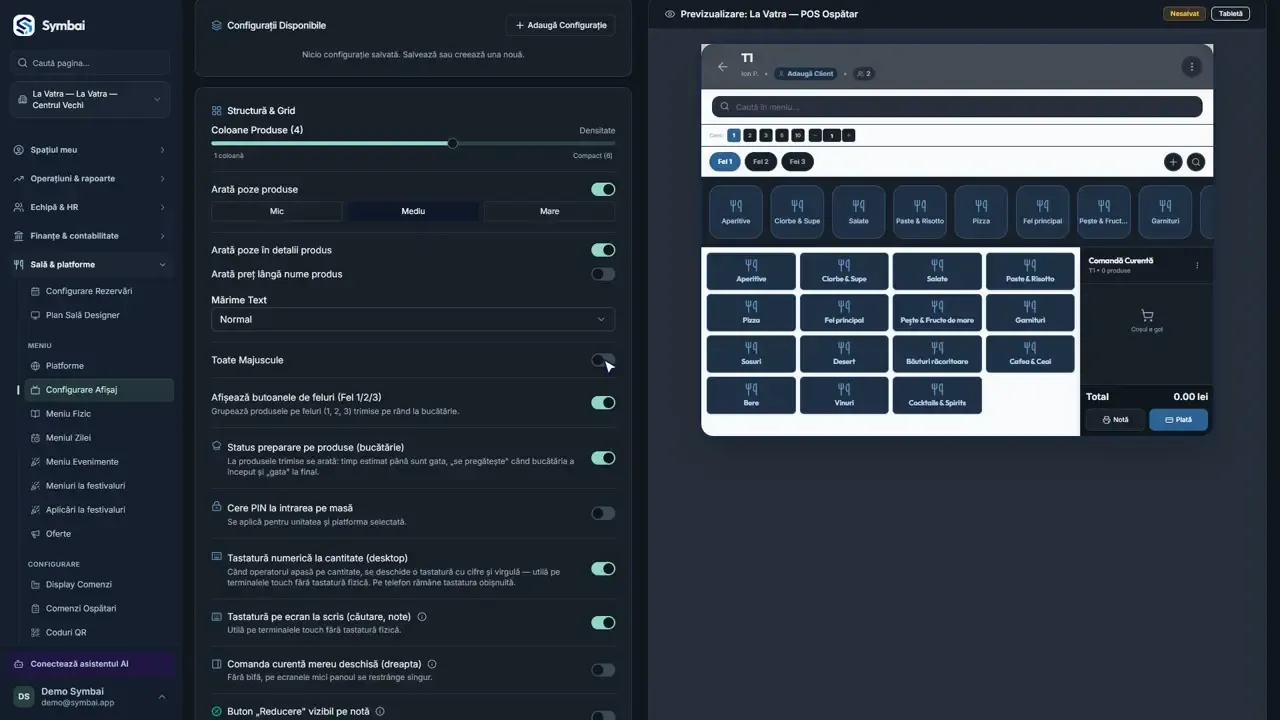Viewport: 1280px width, 720px height.
Task: Enable the Toate Majuscule toggle
Action: pos(603,360)
